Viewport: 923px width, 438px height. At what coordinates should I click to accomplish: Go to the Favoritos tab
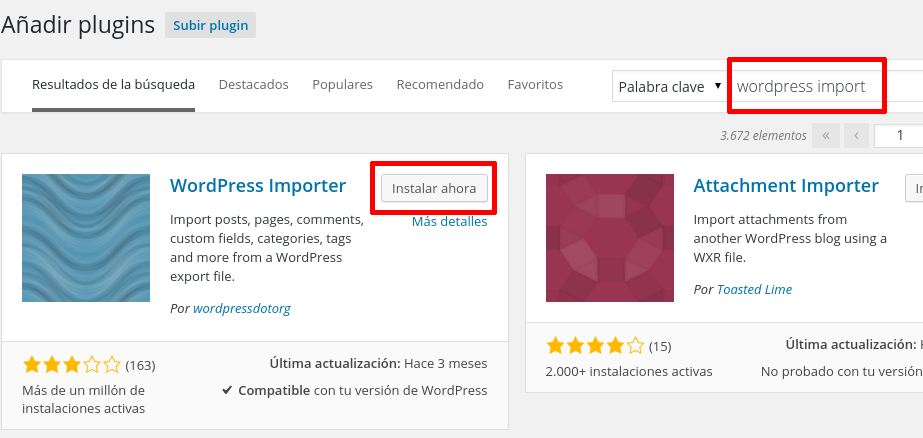coord(535,85)
